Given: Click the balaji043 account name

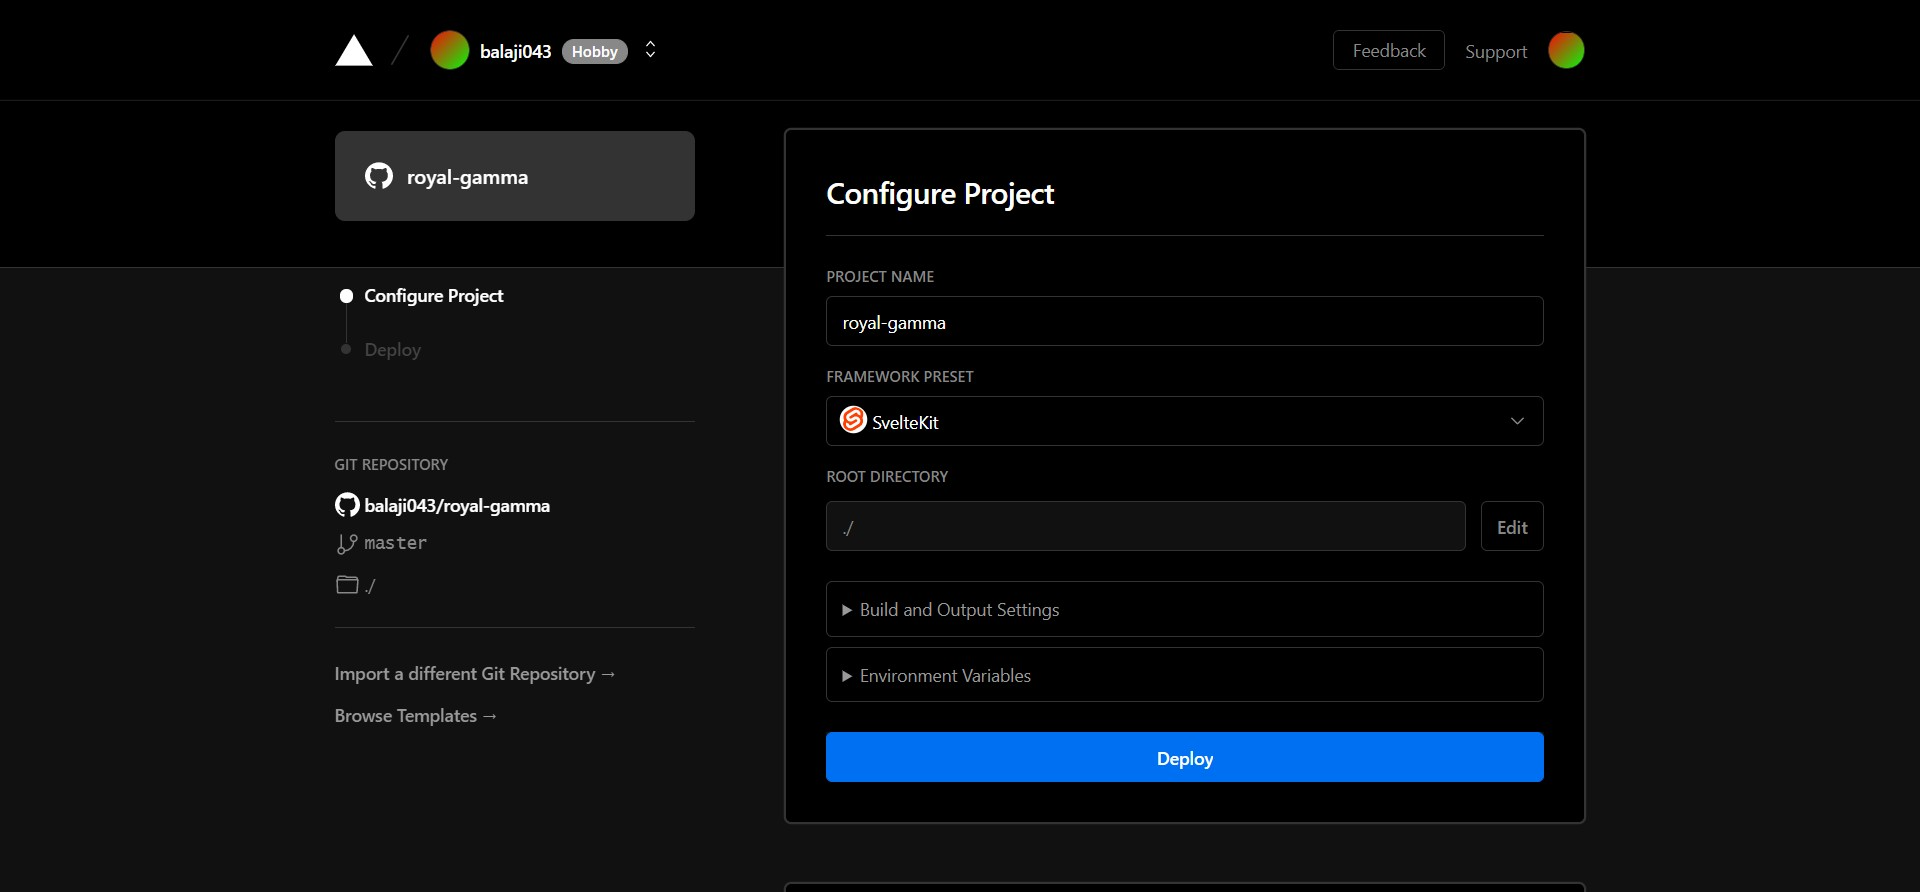Looking at the screenshot, I should pos(515,51).
